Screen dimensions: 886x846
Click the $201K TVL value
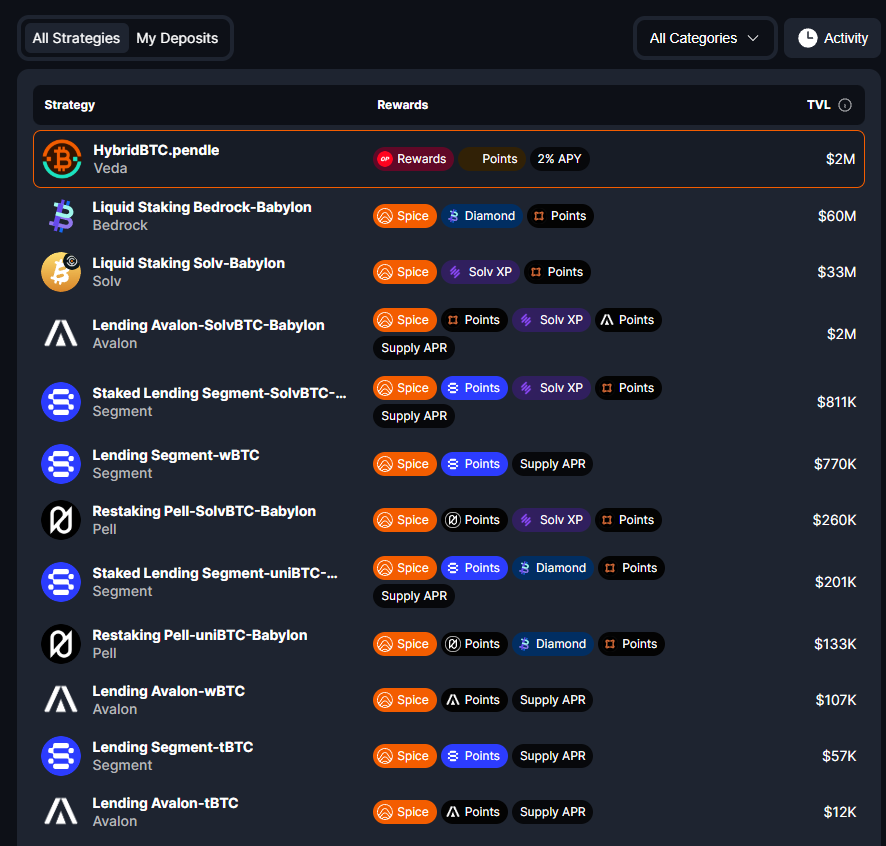coord(836,582)
